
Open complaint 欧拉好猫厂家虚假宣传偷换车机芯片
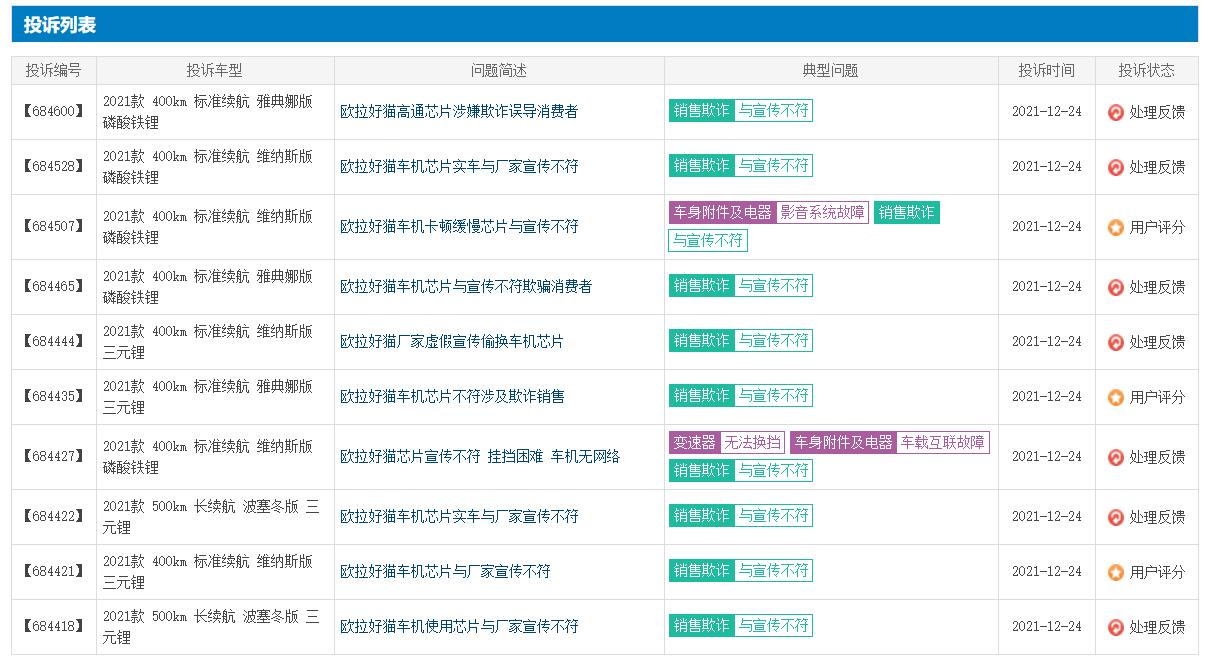pyautogui.click(x=452, y=342)
